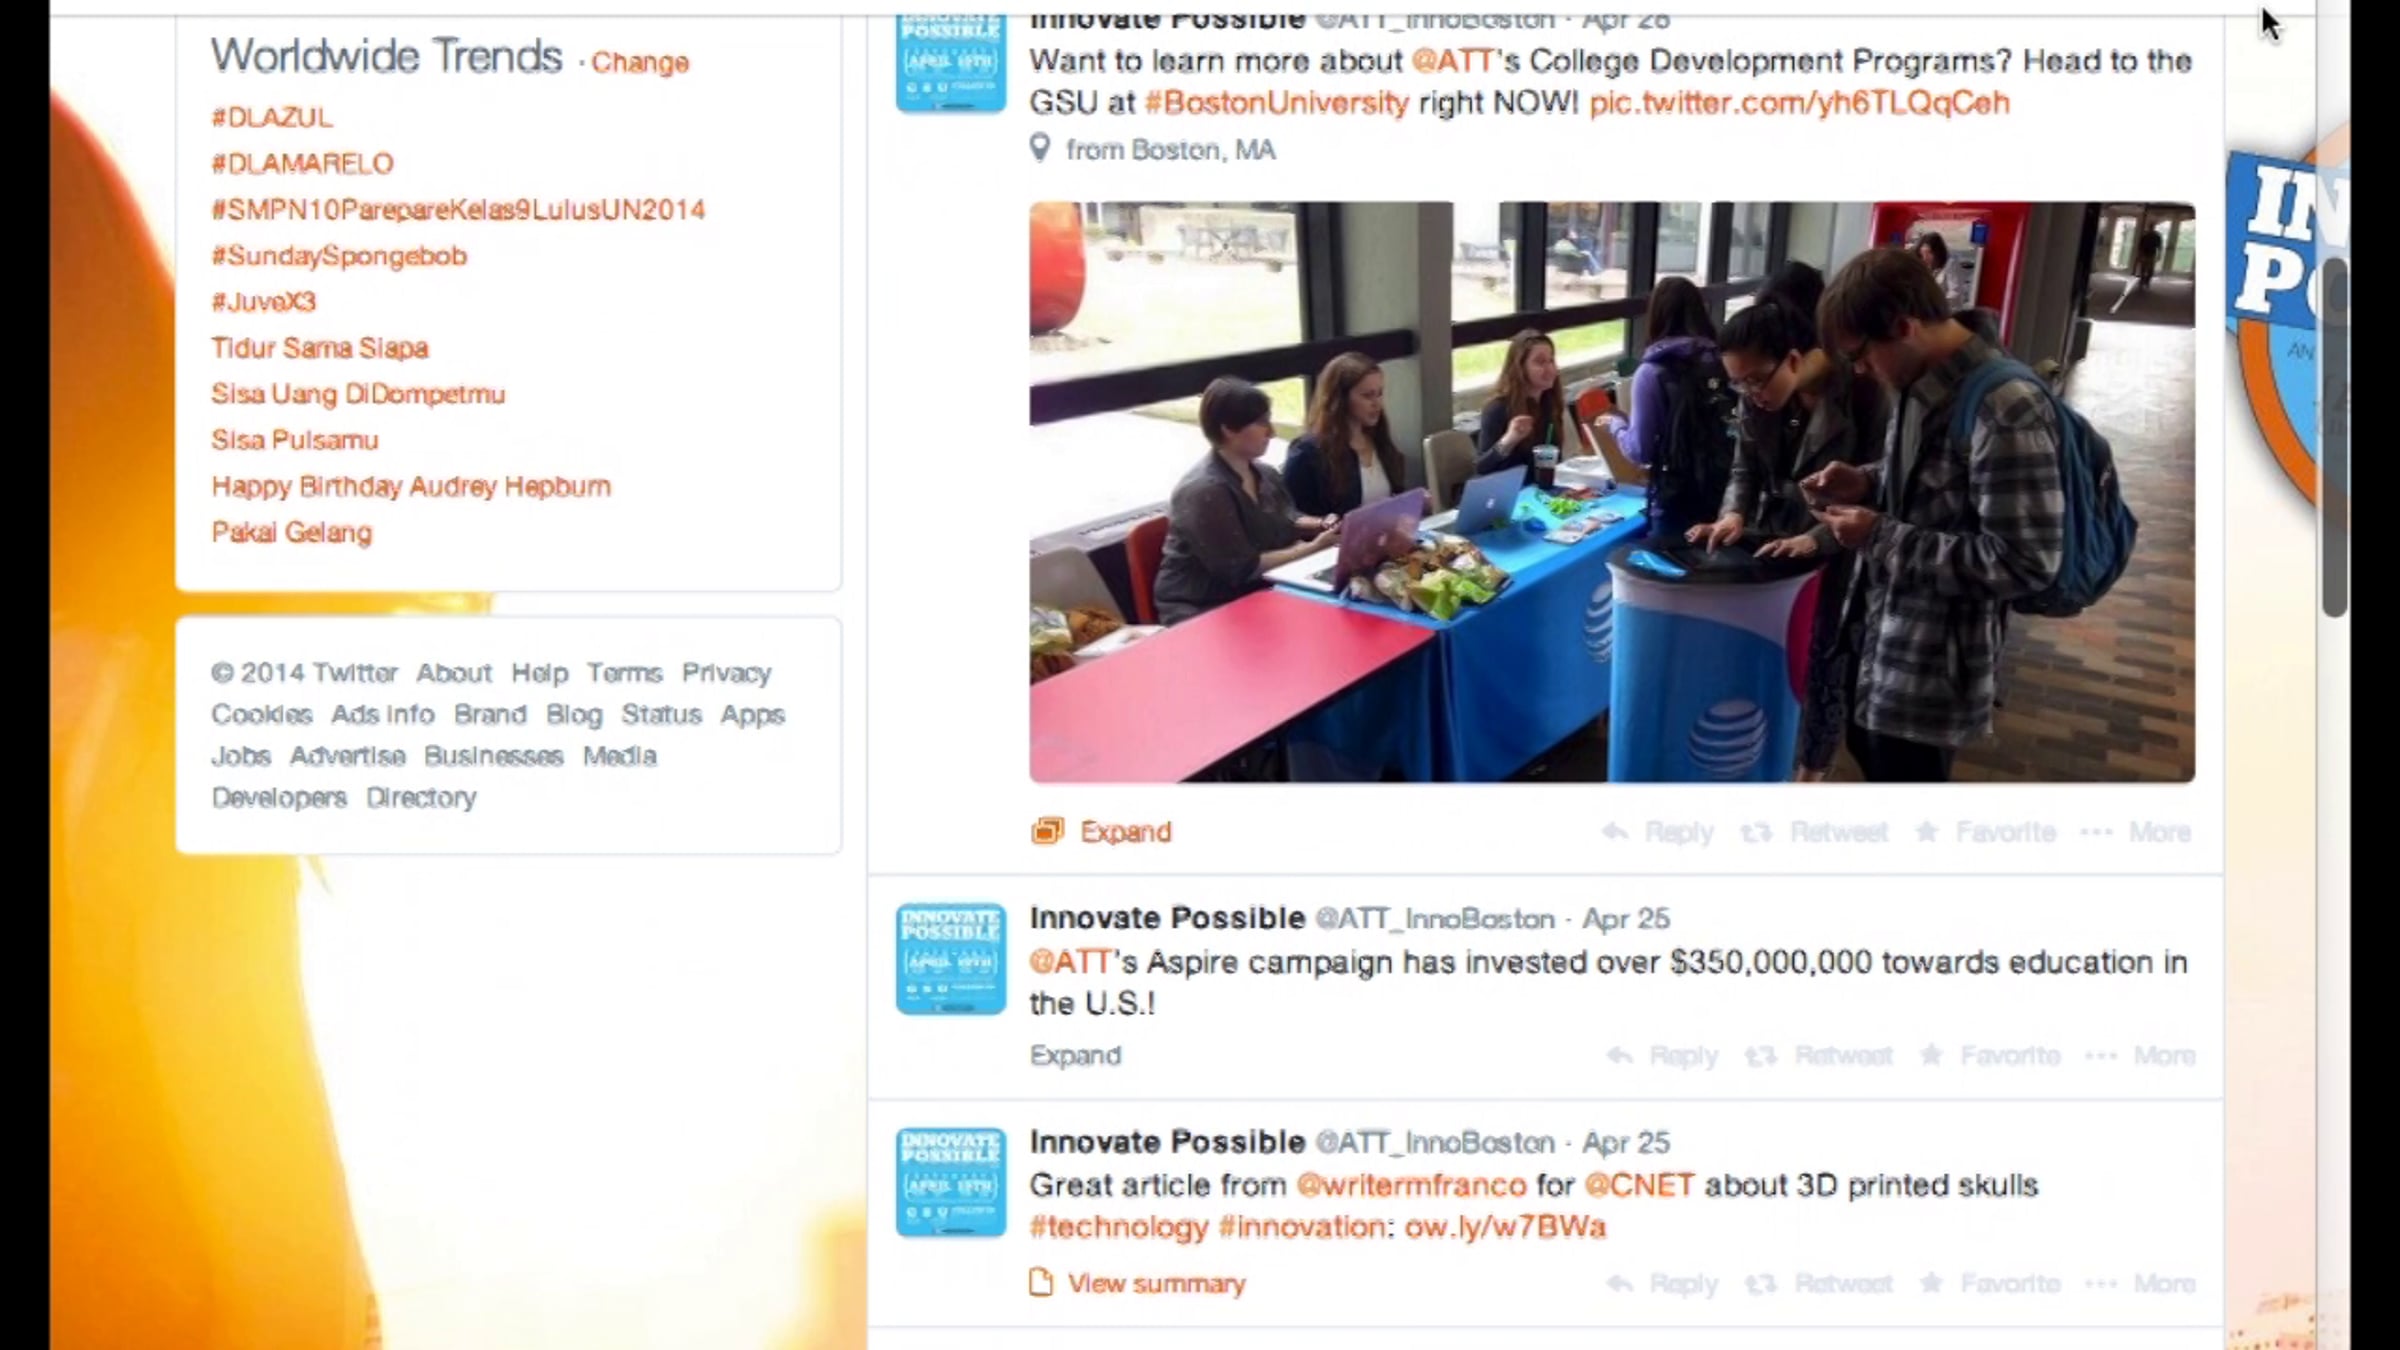
Task: Open the #BostonUniversity hashtag link
Action: click(1276, 102)
